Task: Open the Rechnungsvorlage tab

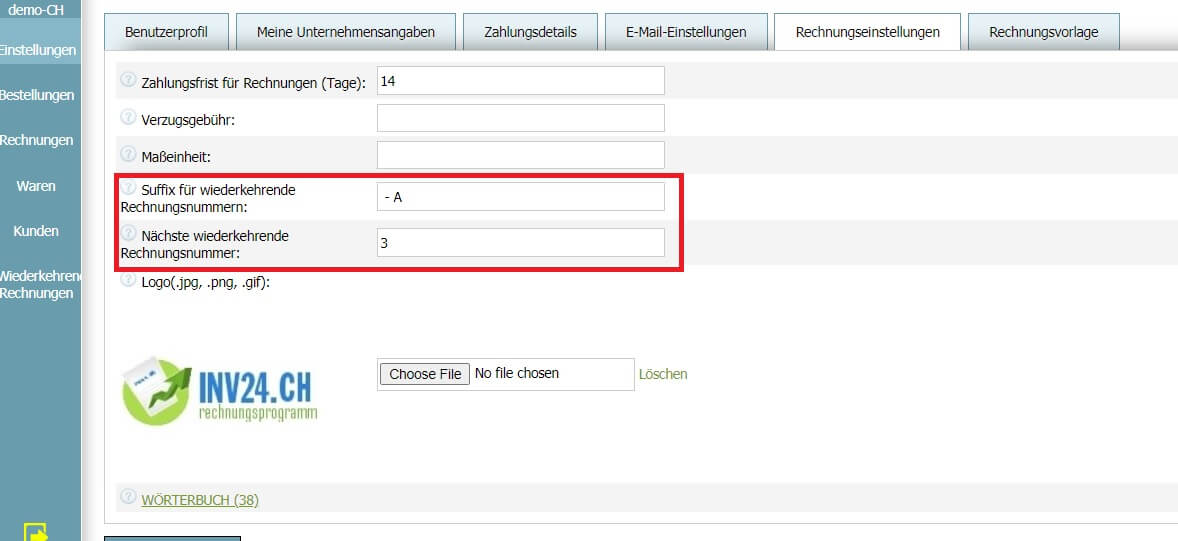Action: click(1043, 32)
